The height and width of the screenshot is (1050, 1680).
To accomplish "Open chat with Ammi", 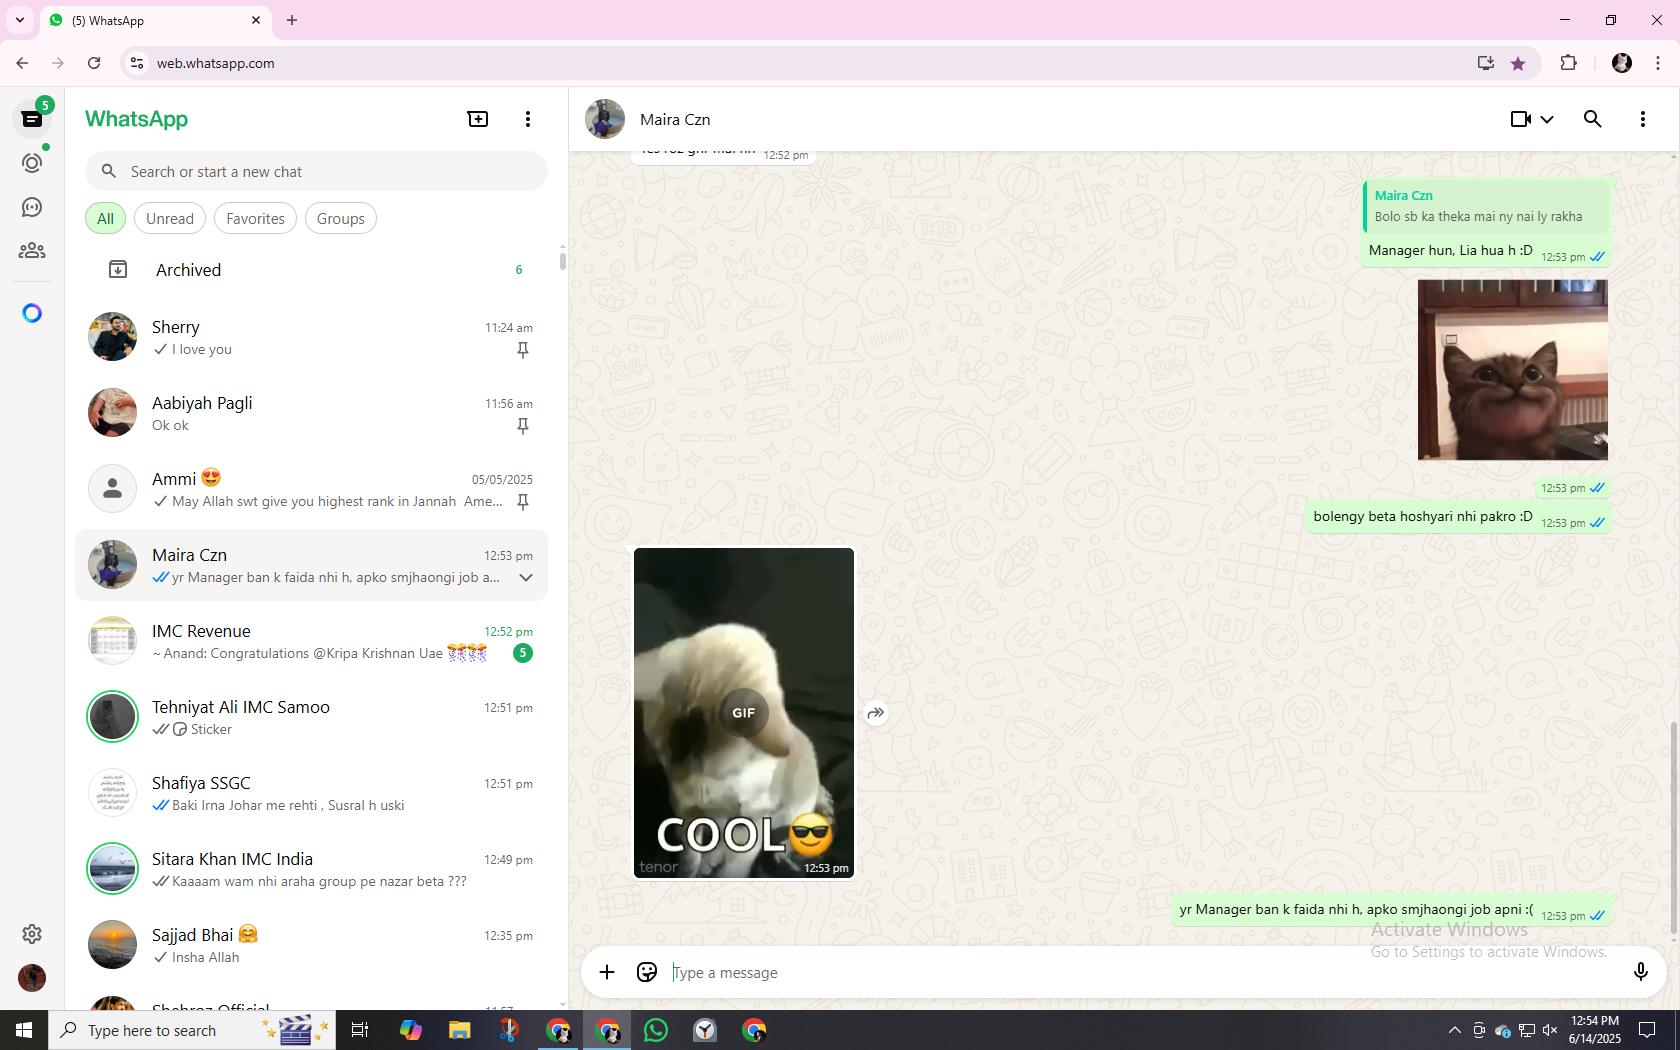I will (x=312, y=489).
